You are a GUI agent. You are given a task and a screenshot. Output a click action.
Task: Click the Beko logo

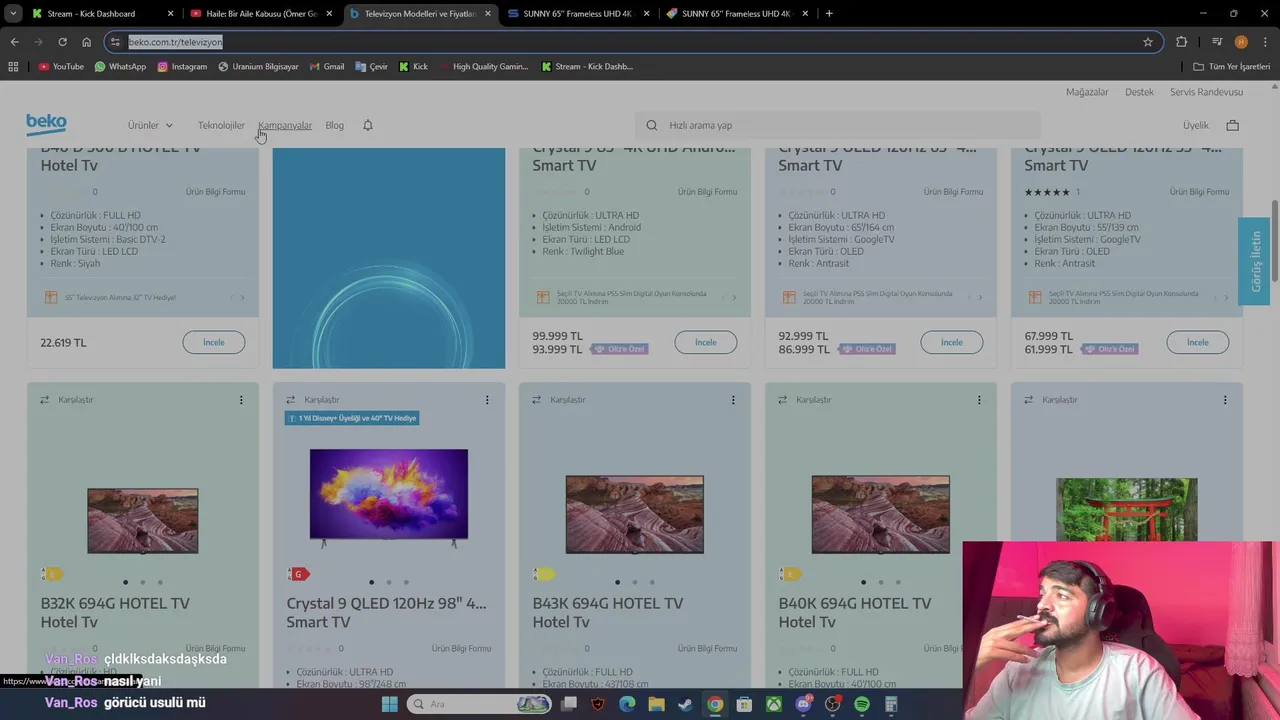click(46, 124)
